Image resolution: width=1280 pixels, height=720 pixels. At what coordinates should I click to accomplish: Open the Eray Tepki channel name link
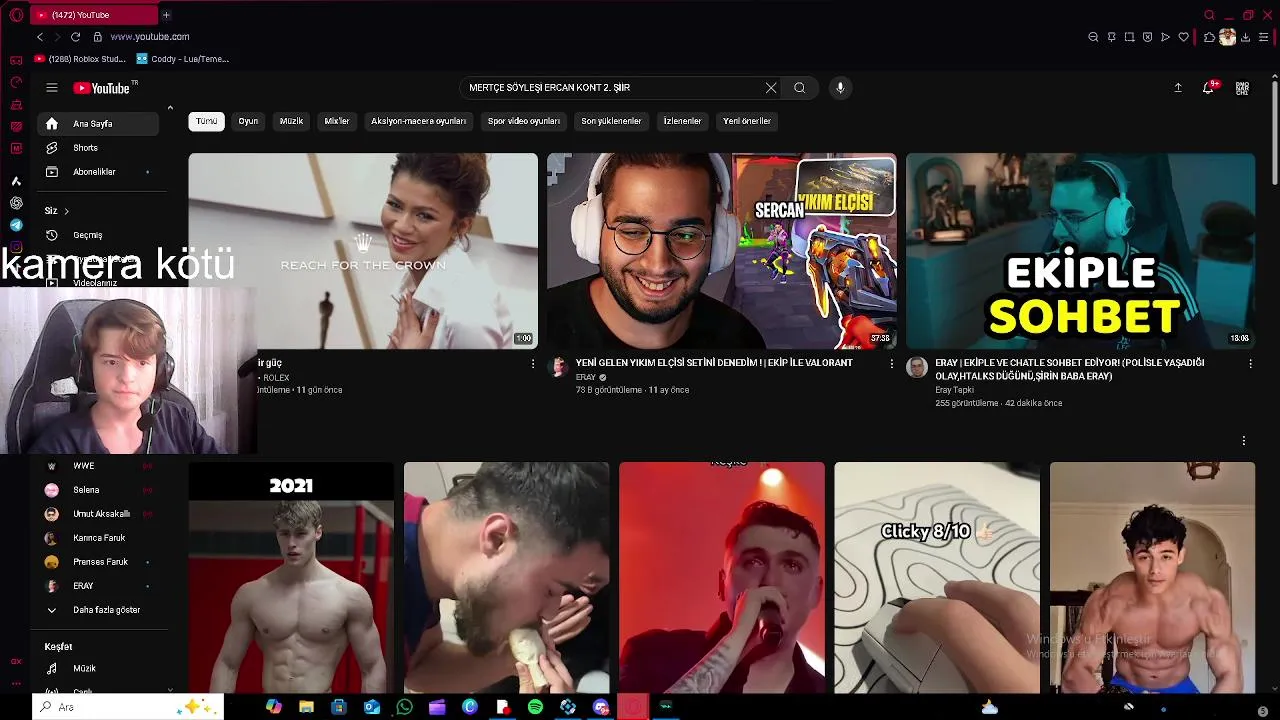pyautogui.click(x=954, y=390)
